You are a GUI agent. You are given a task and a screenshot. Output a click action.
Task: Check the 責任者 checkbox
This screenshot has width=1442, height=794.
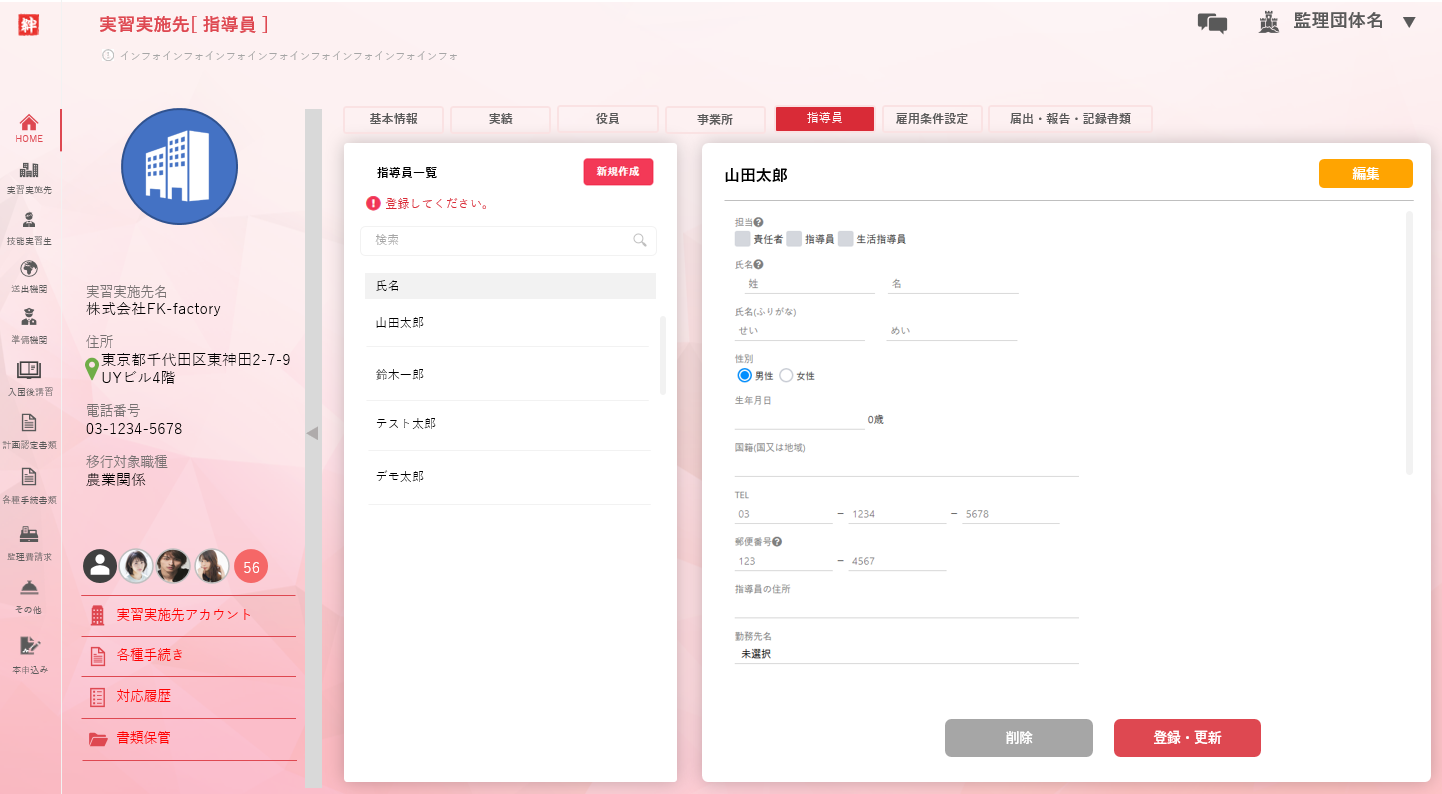click(x=742, y=239)
